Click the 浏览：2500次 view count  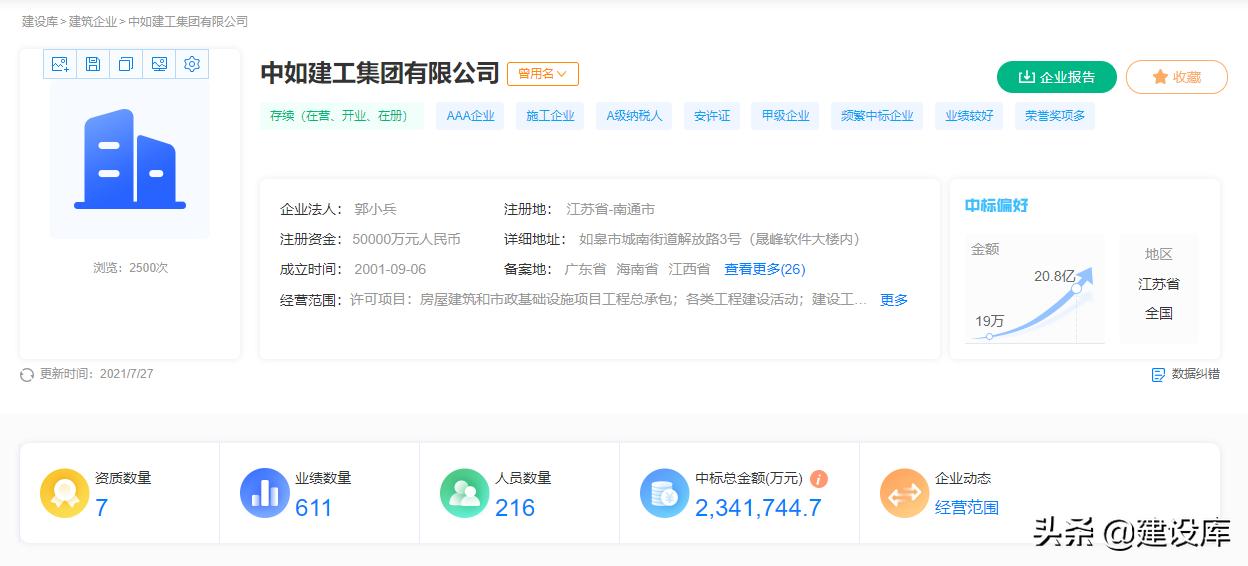point(130,268)
